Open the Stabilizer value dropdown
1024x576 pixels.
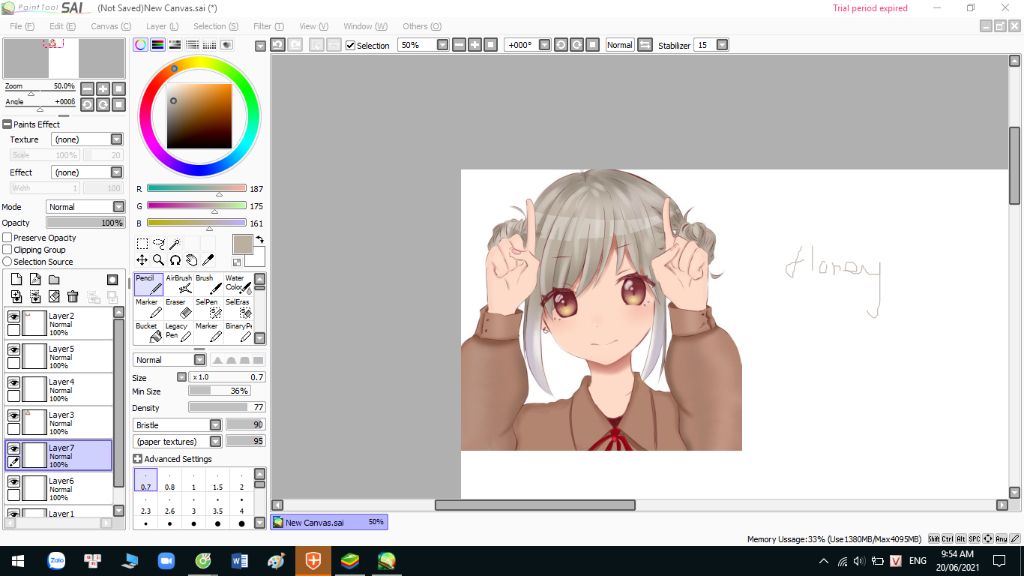pyautogui.click(x=722, y=45)
